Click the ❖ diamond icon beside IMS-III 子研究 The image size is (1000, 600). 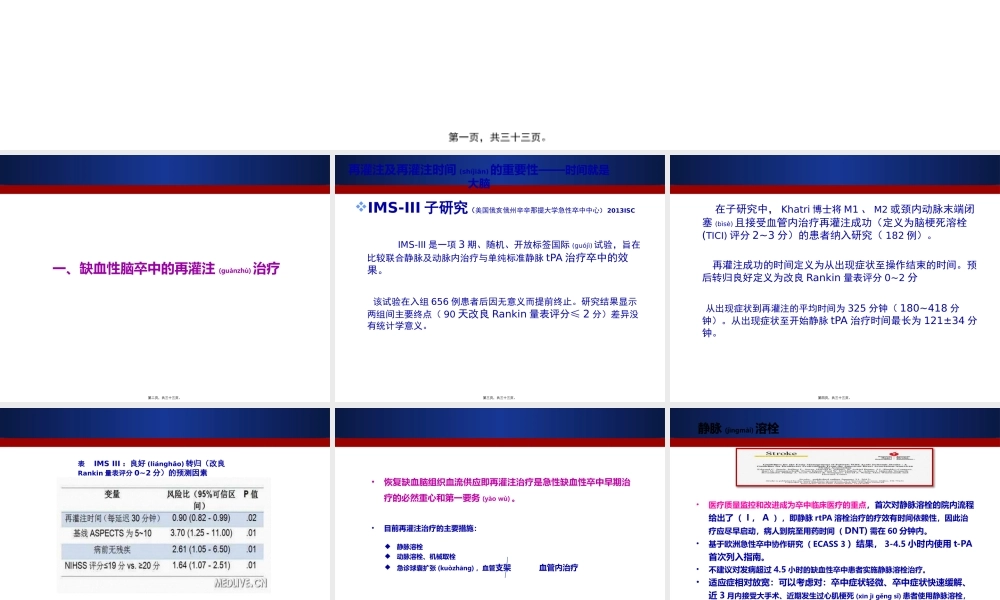(x=360, y=208)
